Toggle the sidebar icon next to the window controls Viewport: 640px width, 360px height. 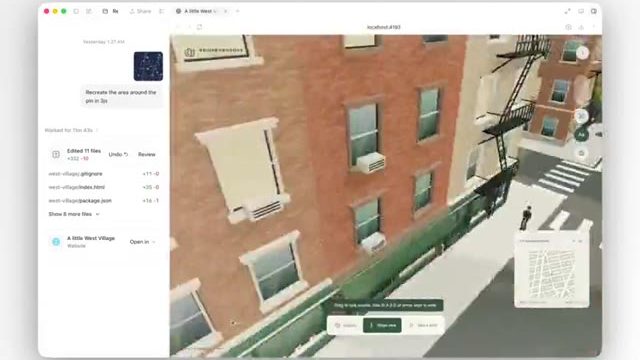click(x=76, y=11)
